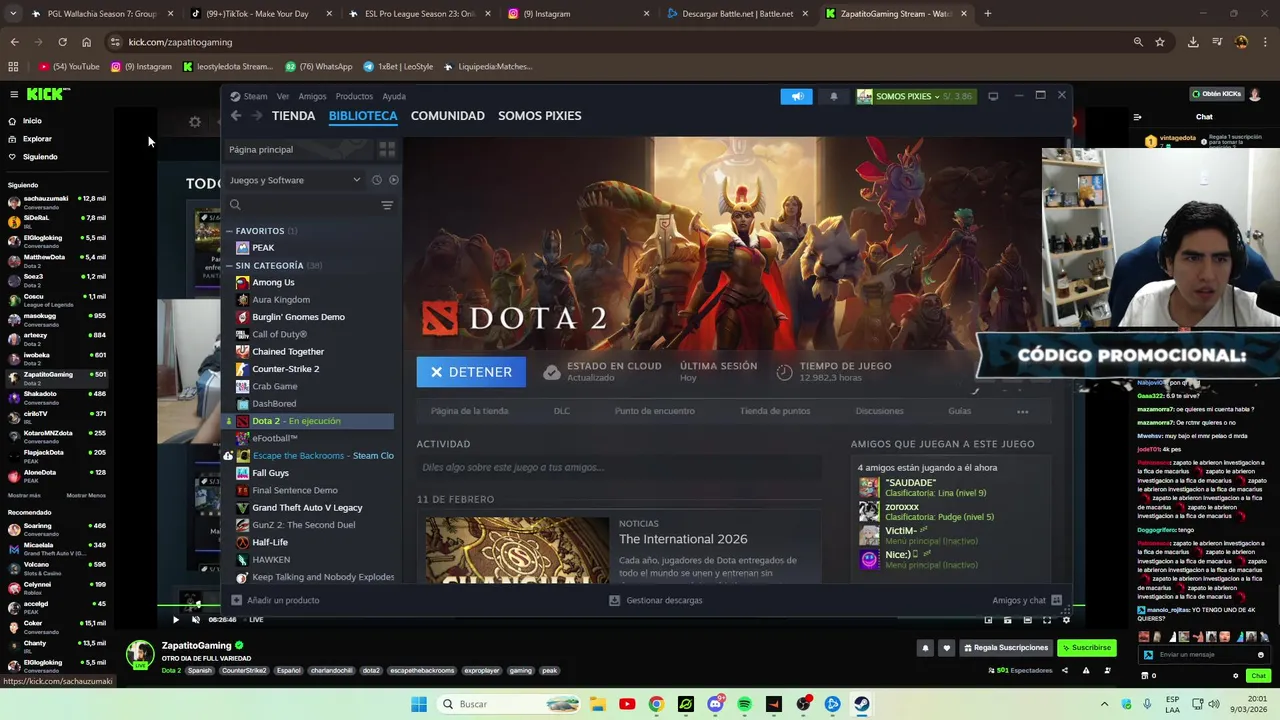Show hidden system tray icons
The image size is (1280, 720).
coord(1104,703)
